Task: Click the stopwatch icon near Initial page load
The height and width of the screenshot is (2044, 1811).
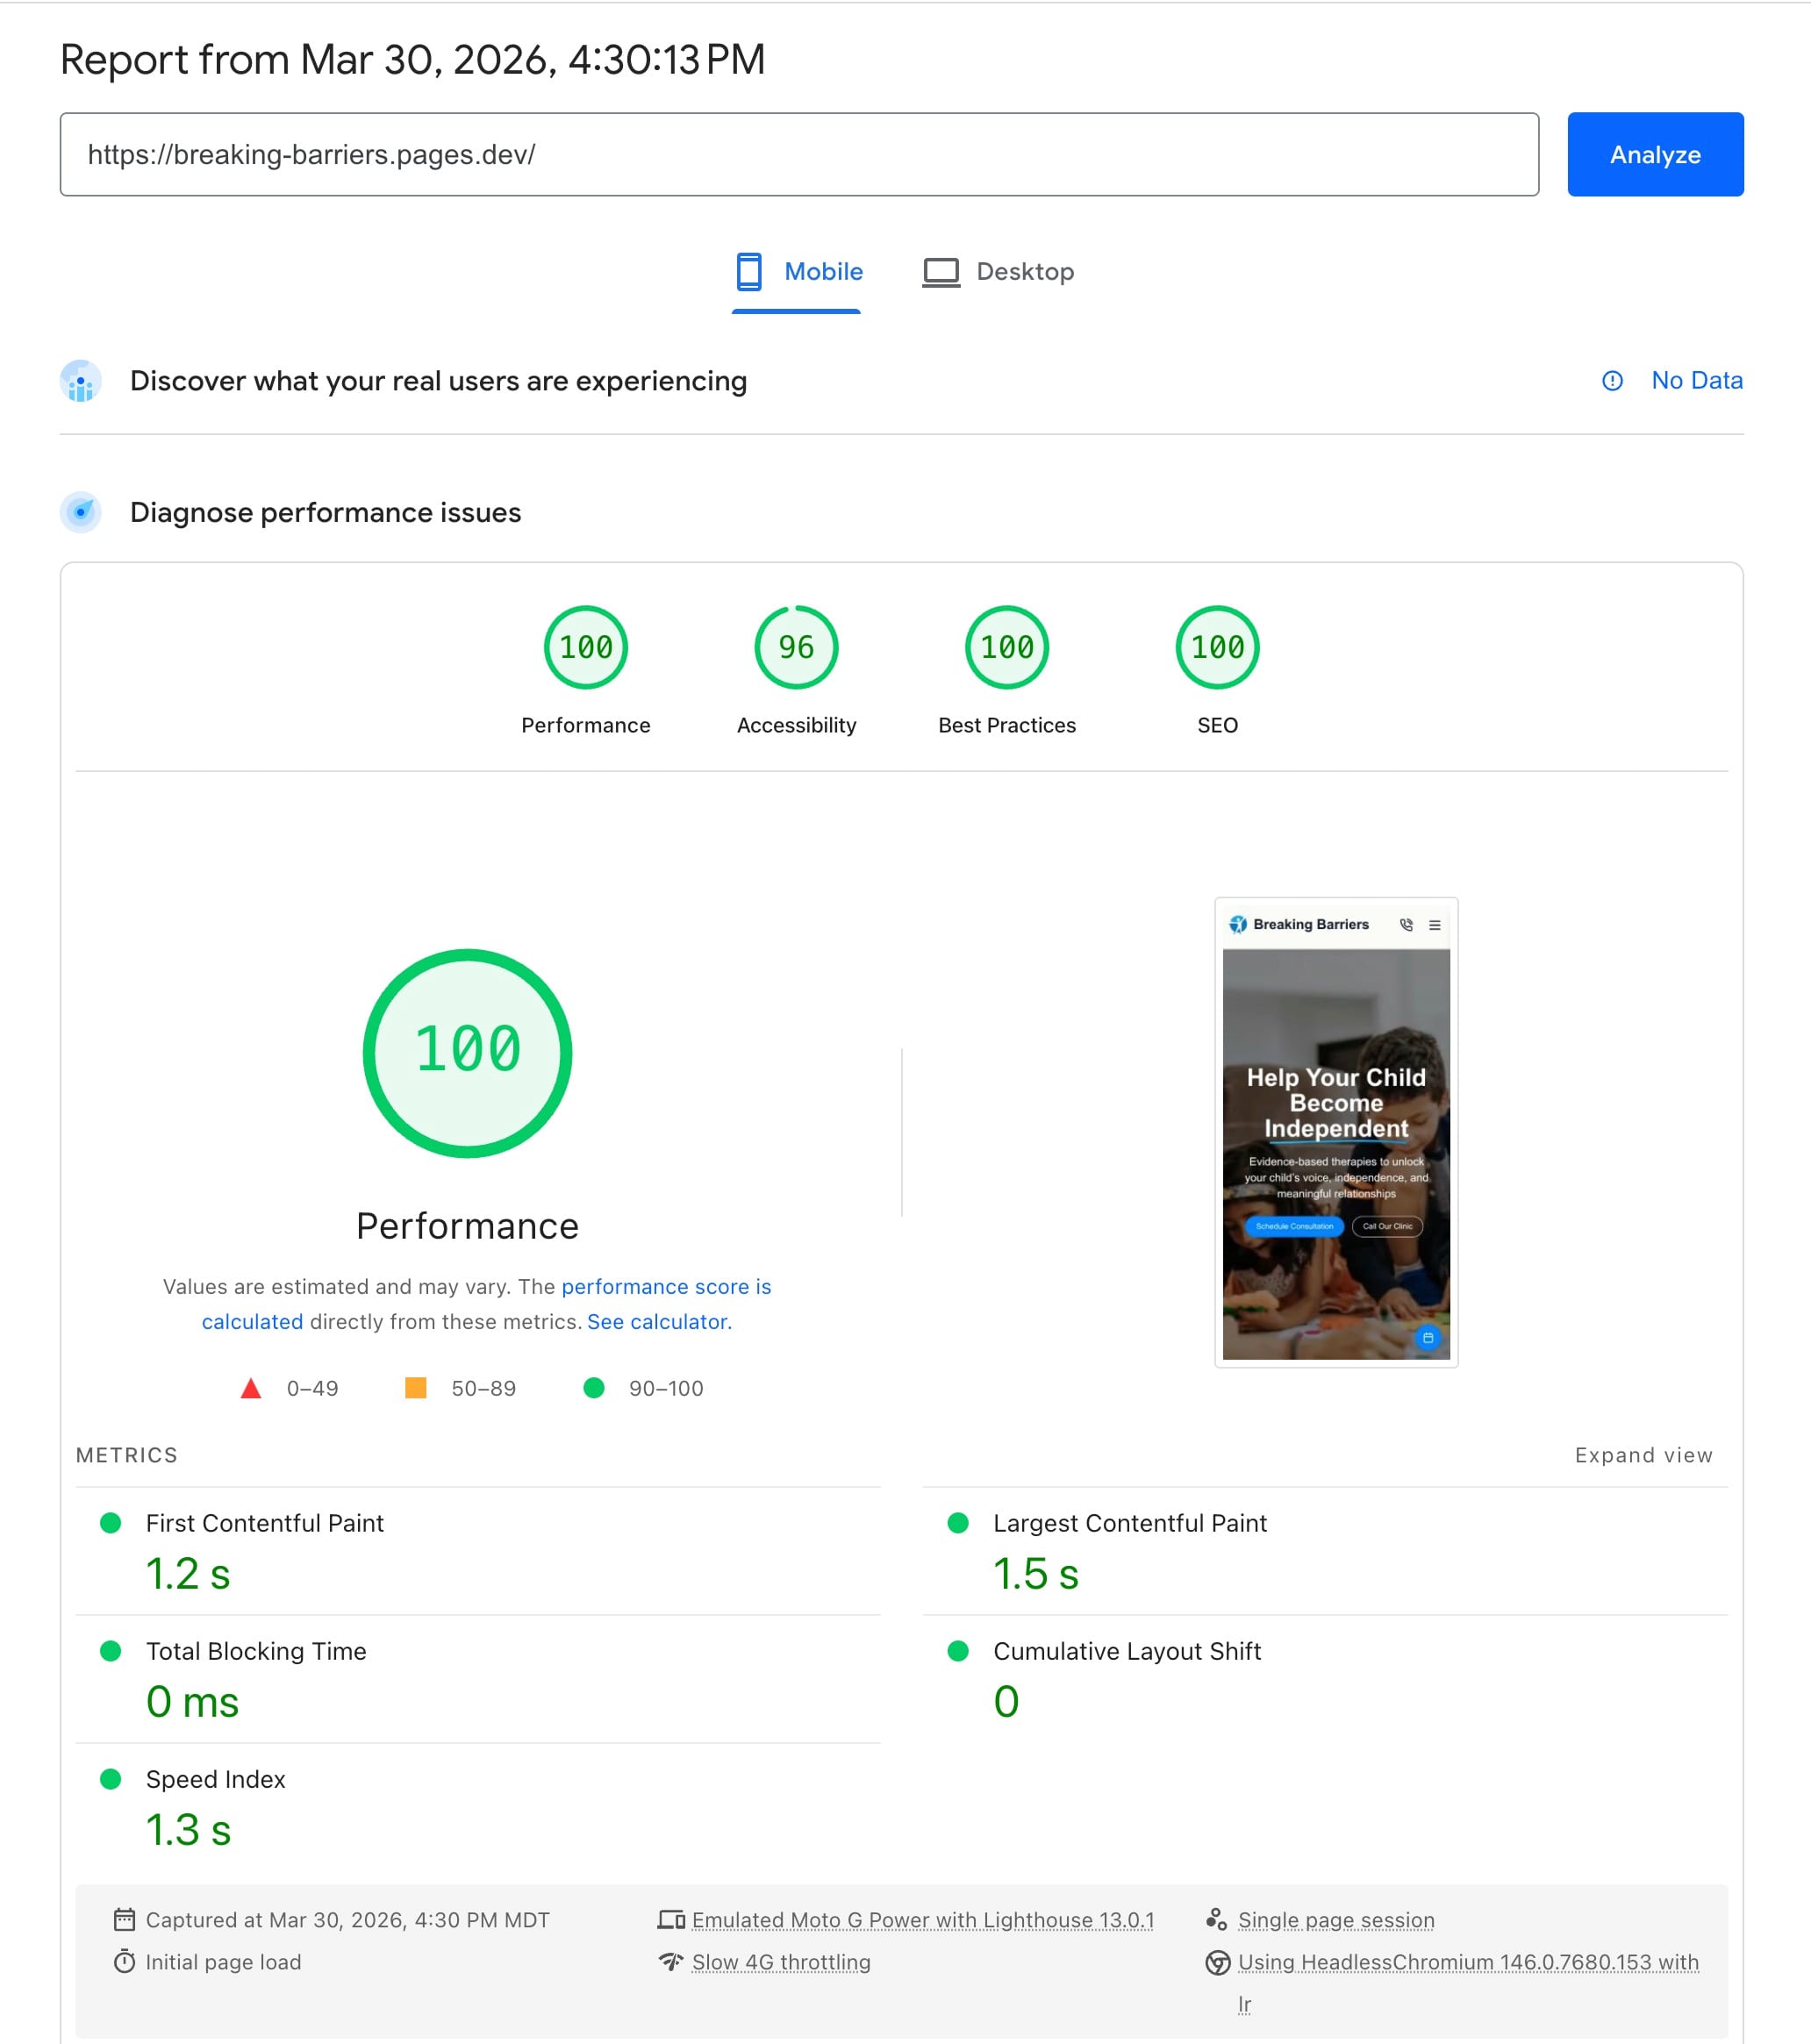Action: click(124, 1962)
